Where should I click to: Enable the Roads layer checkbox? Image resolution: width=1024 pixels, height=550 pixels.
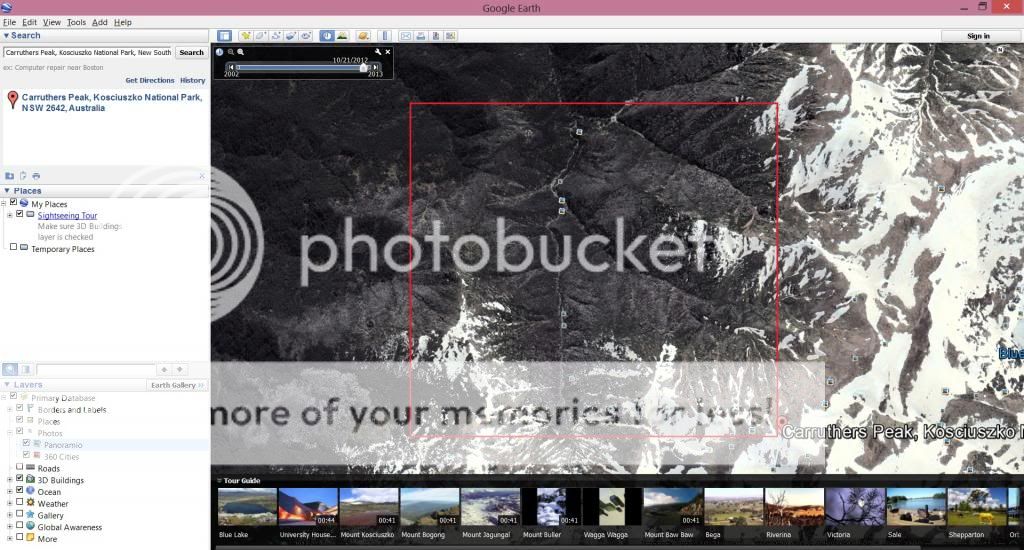point(19,468)
